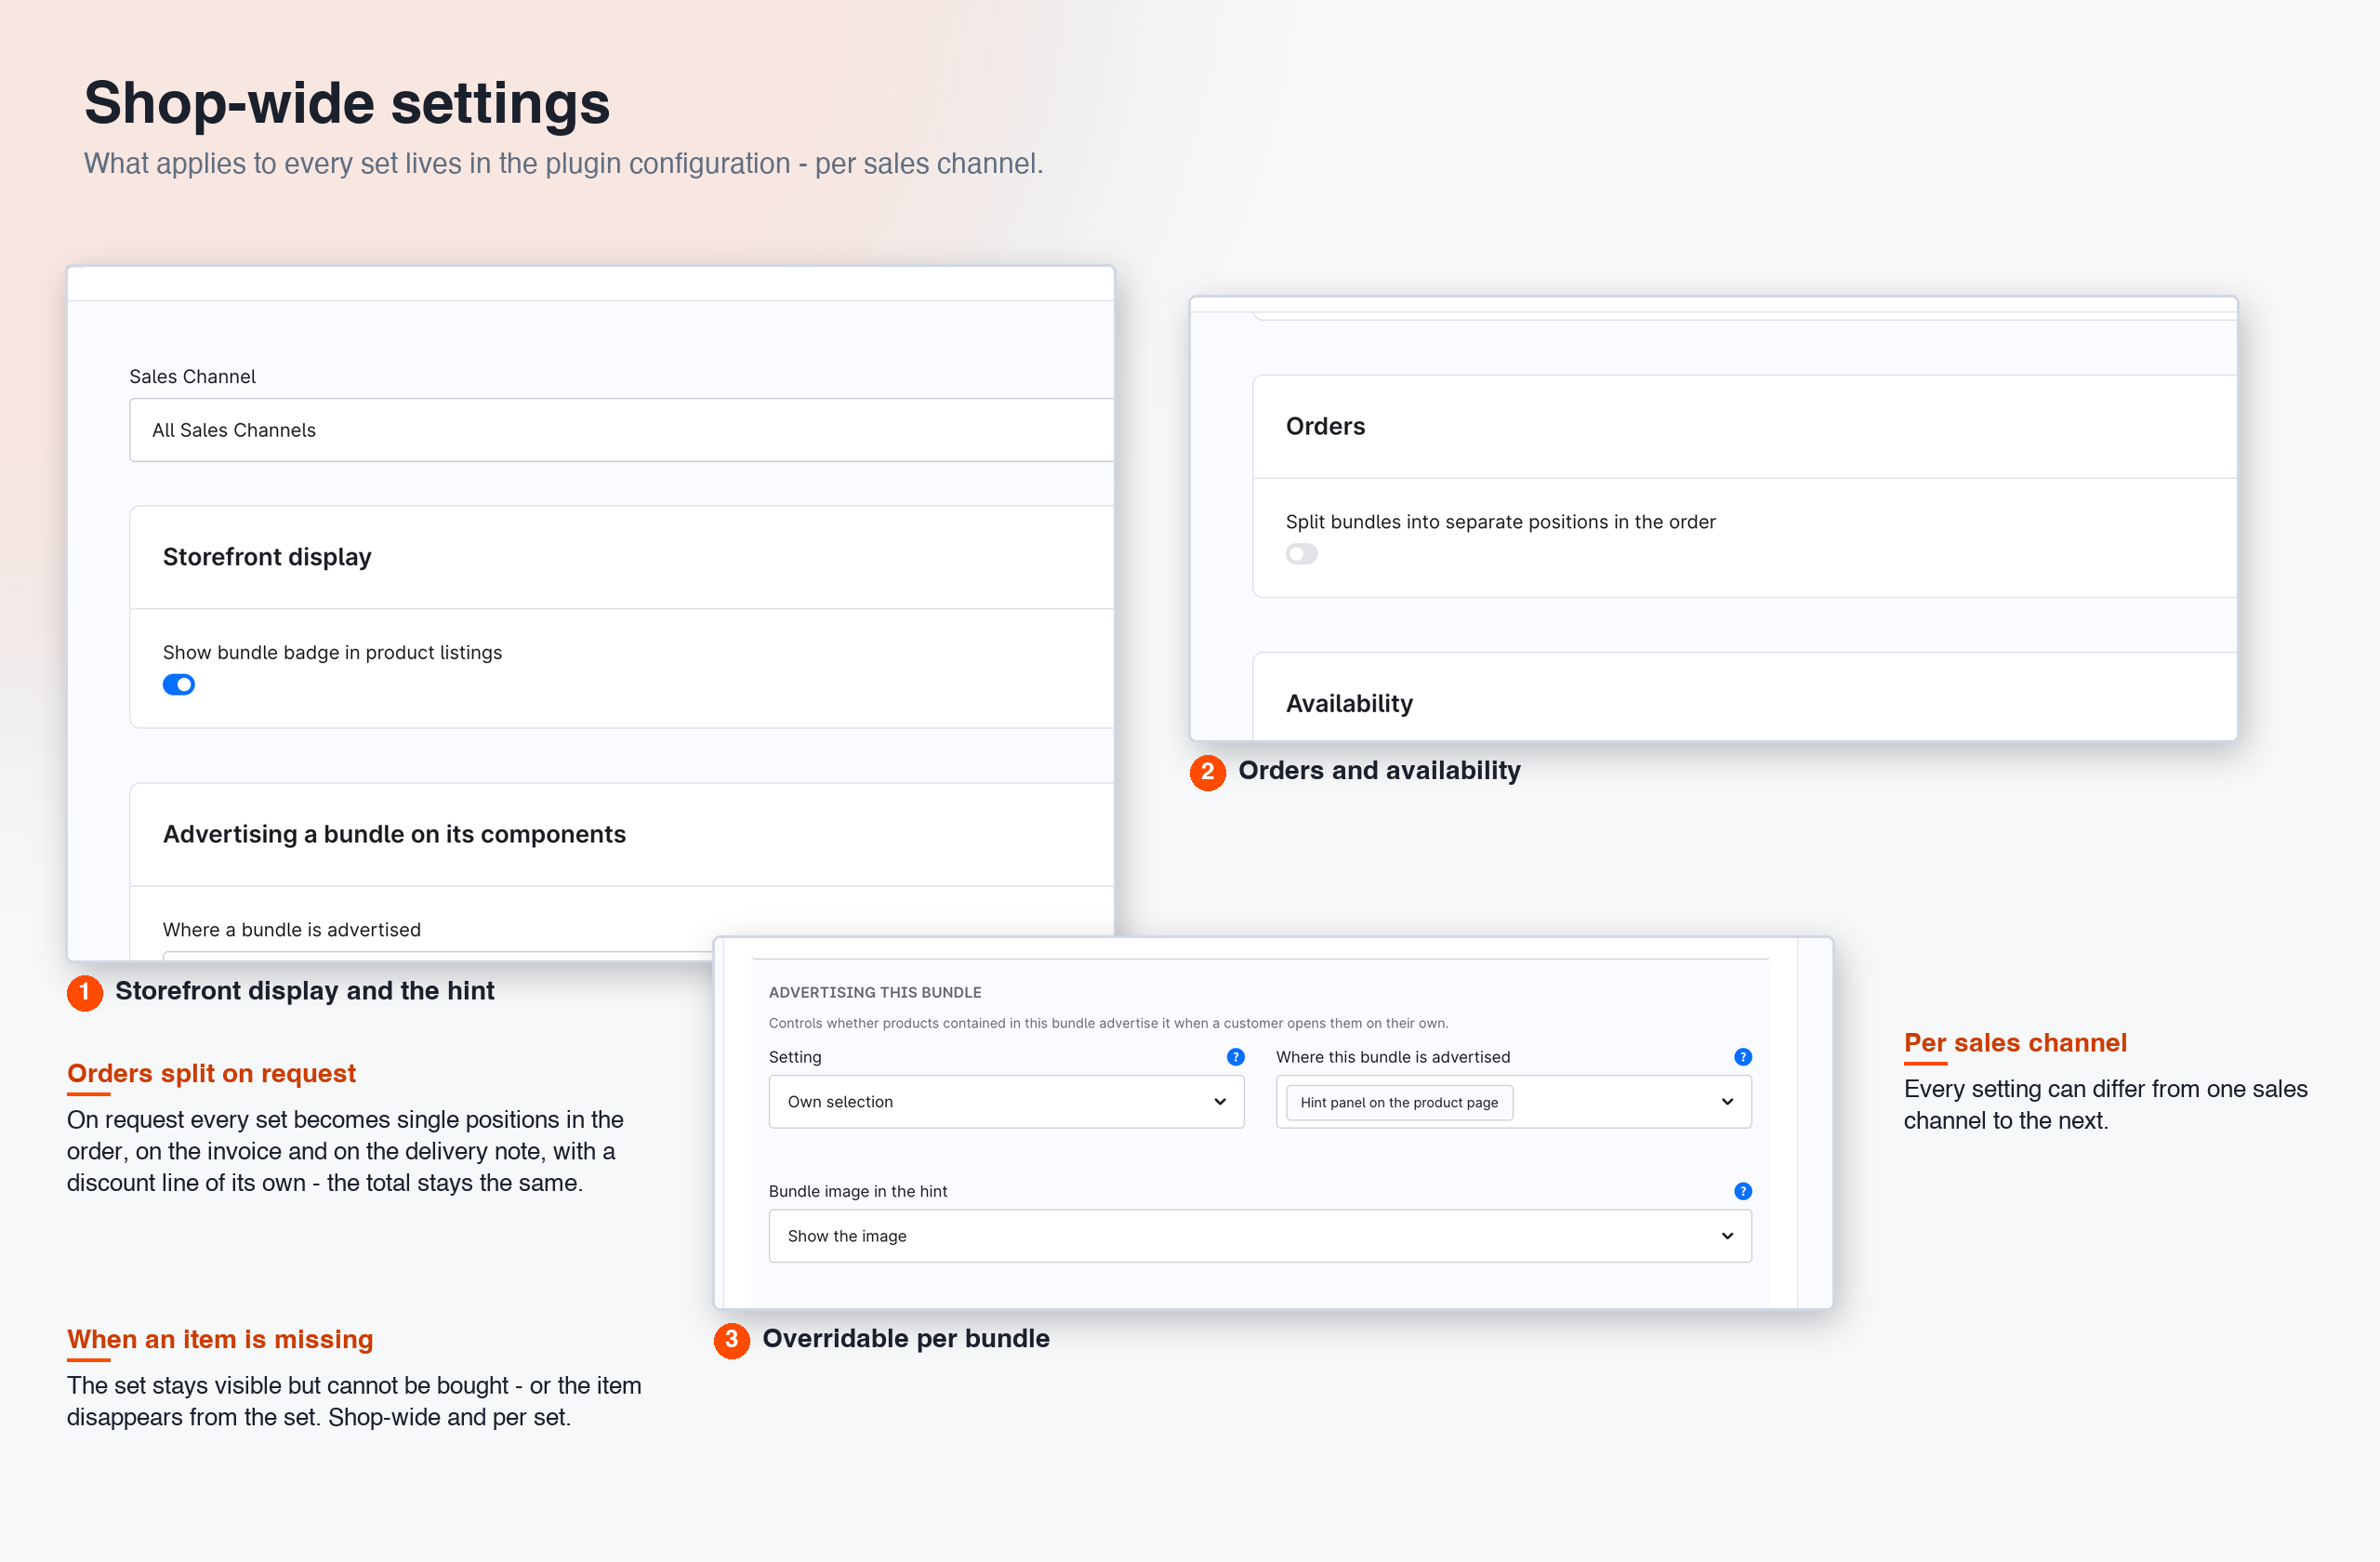This screenshot has height=1562, width=2380.
Task: Click the Bundle image in the hint label
Action: (x=858, y=1191)
